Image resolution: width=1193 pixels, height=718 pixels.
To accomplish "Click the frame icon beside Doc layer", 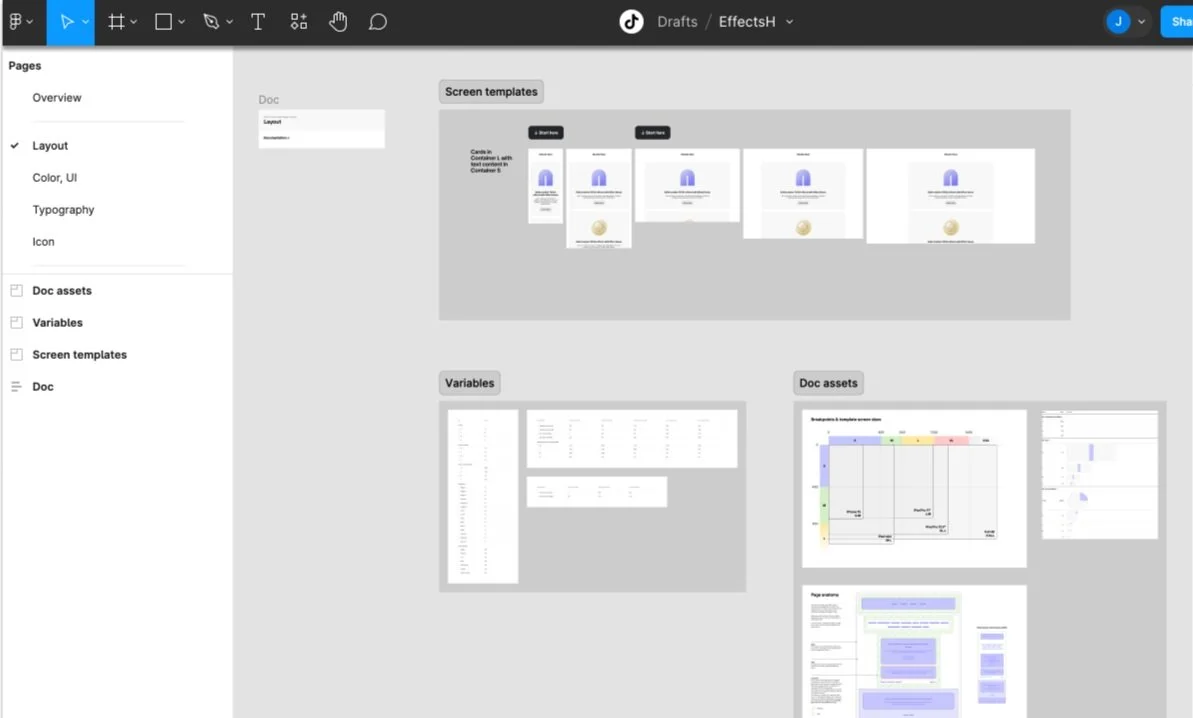I will tap(16, 386).
